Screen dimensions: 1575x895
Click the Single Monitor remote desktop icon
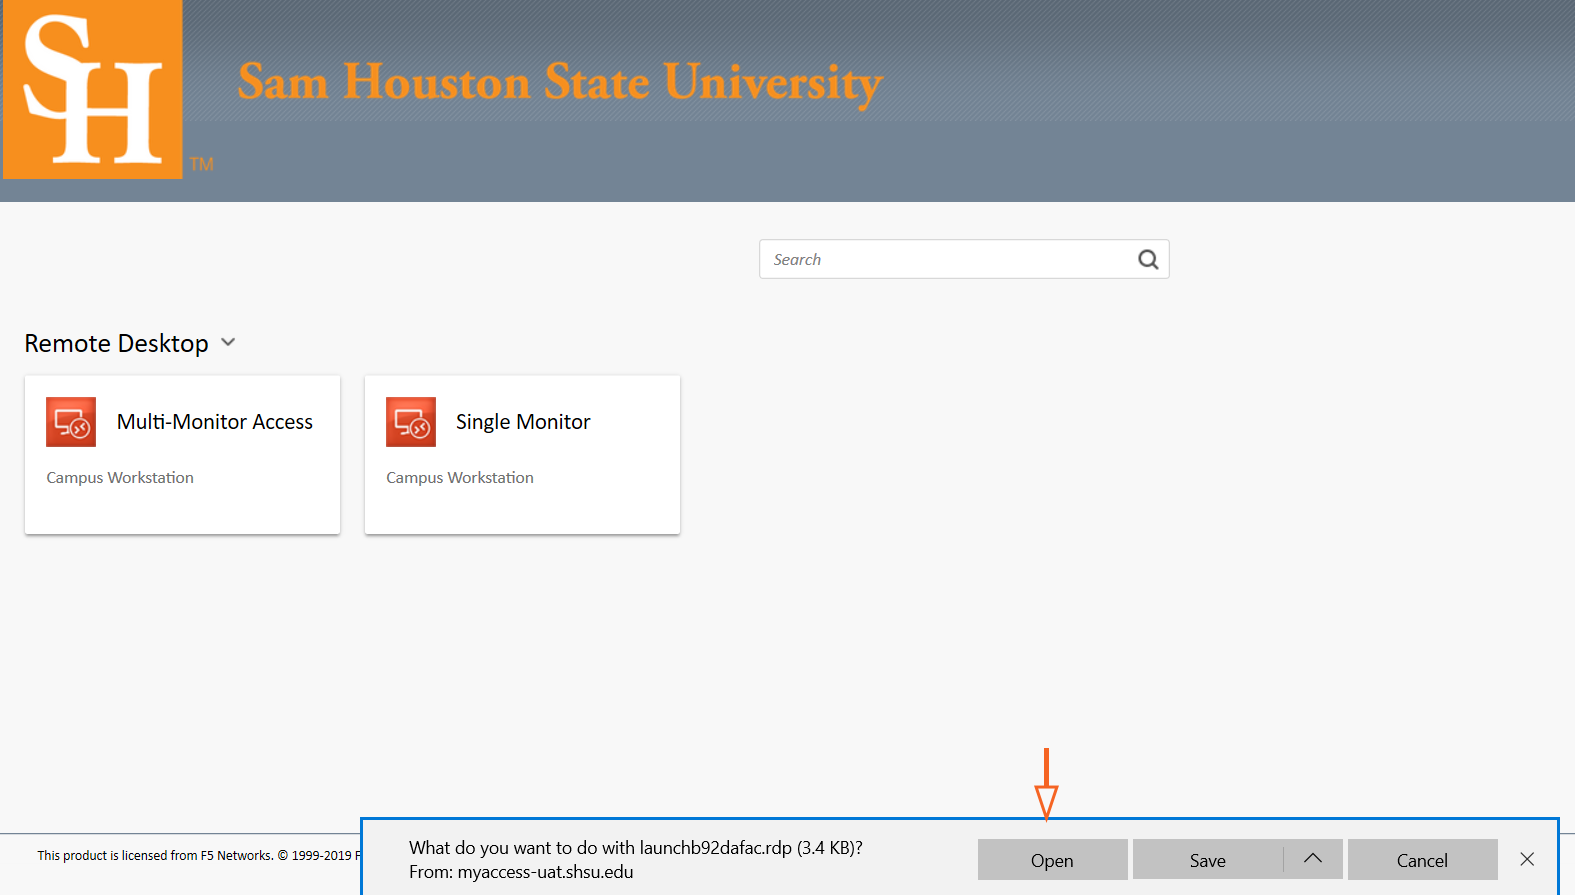(411, 422)
